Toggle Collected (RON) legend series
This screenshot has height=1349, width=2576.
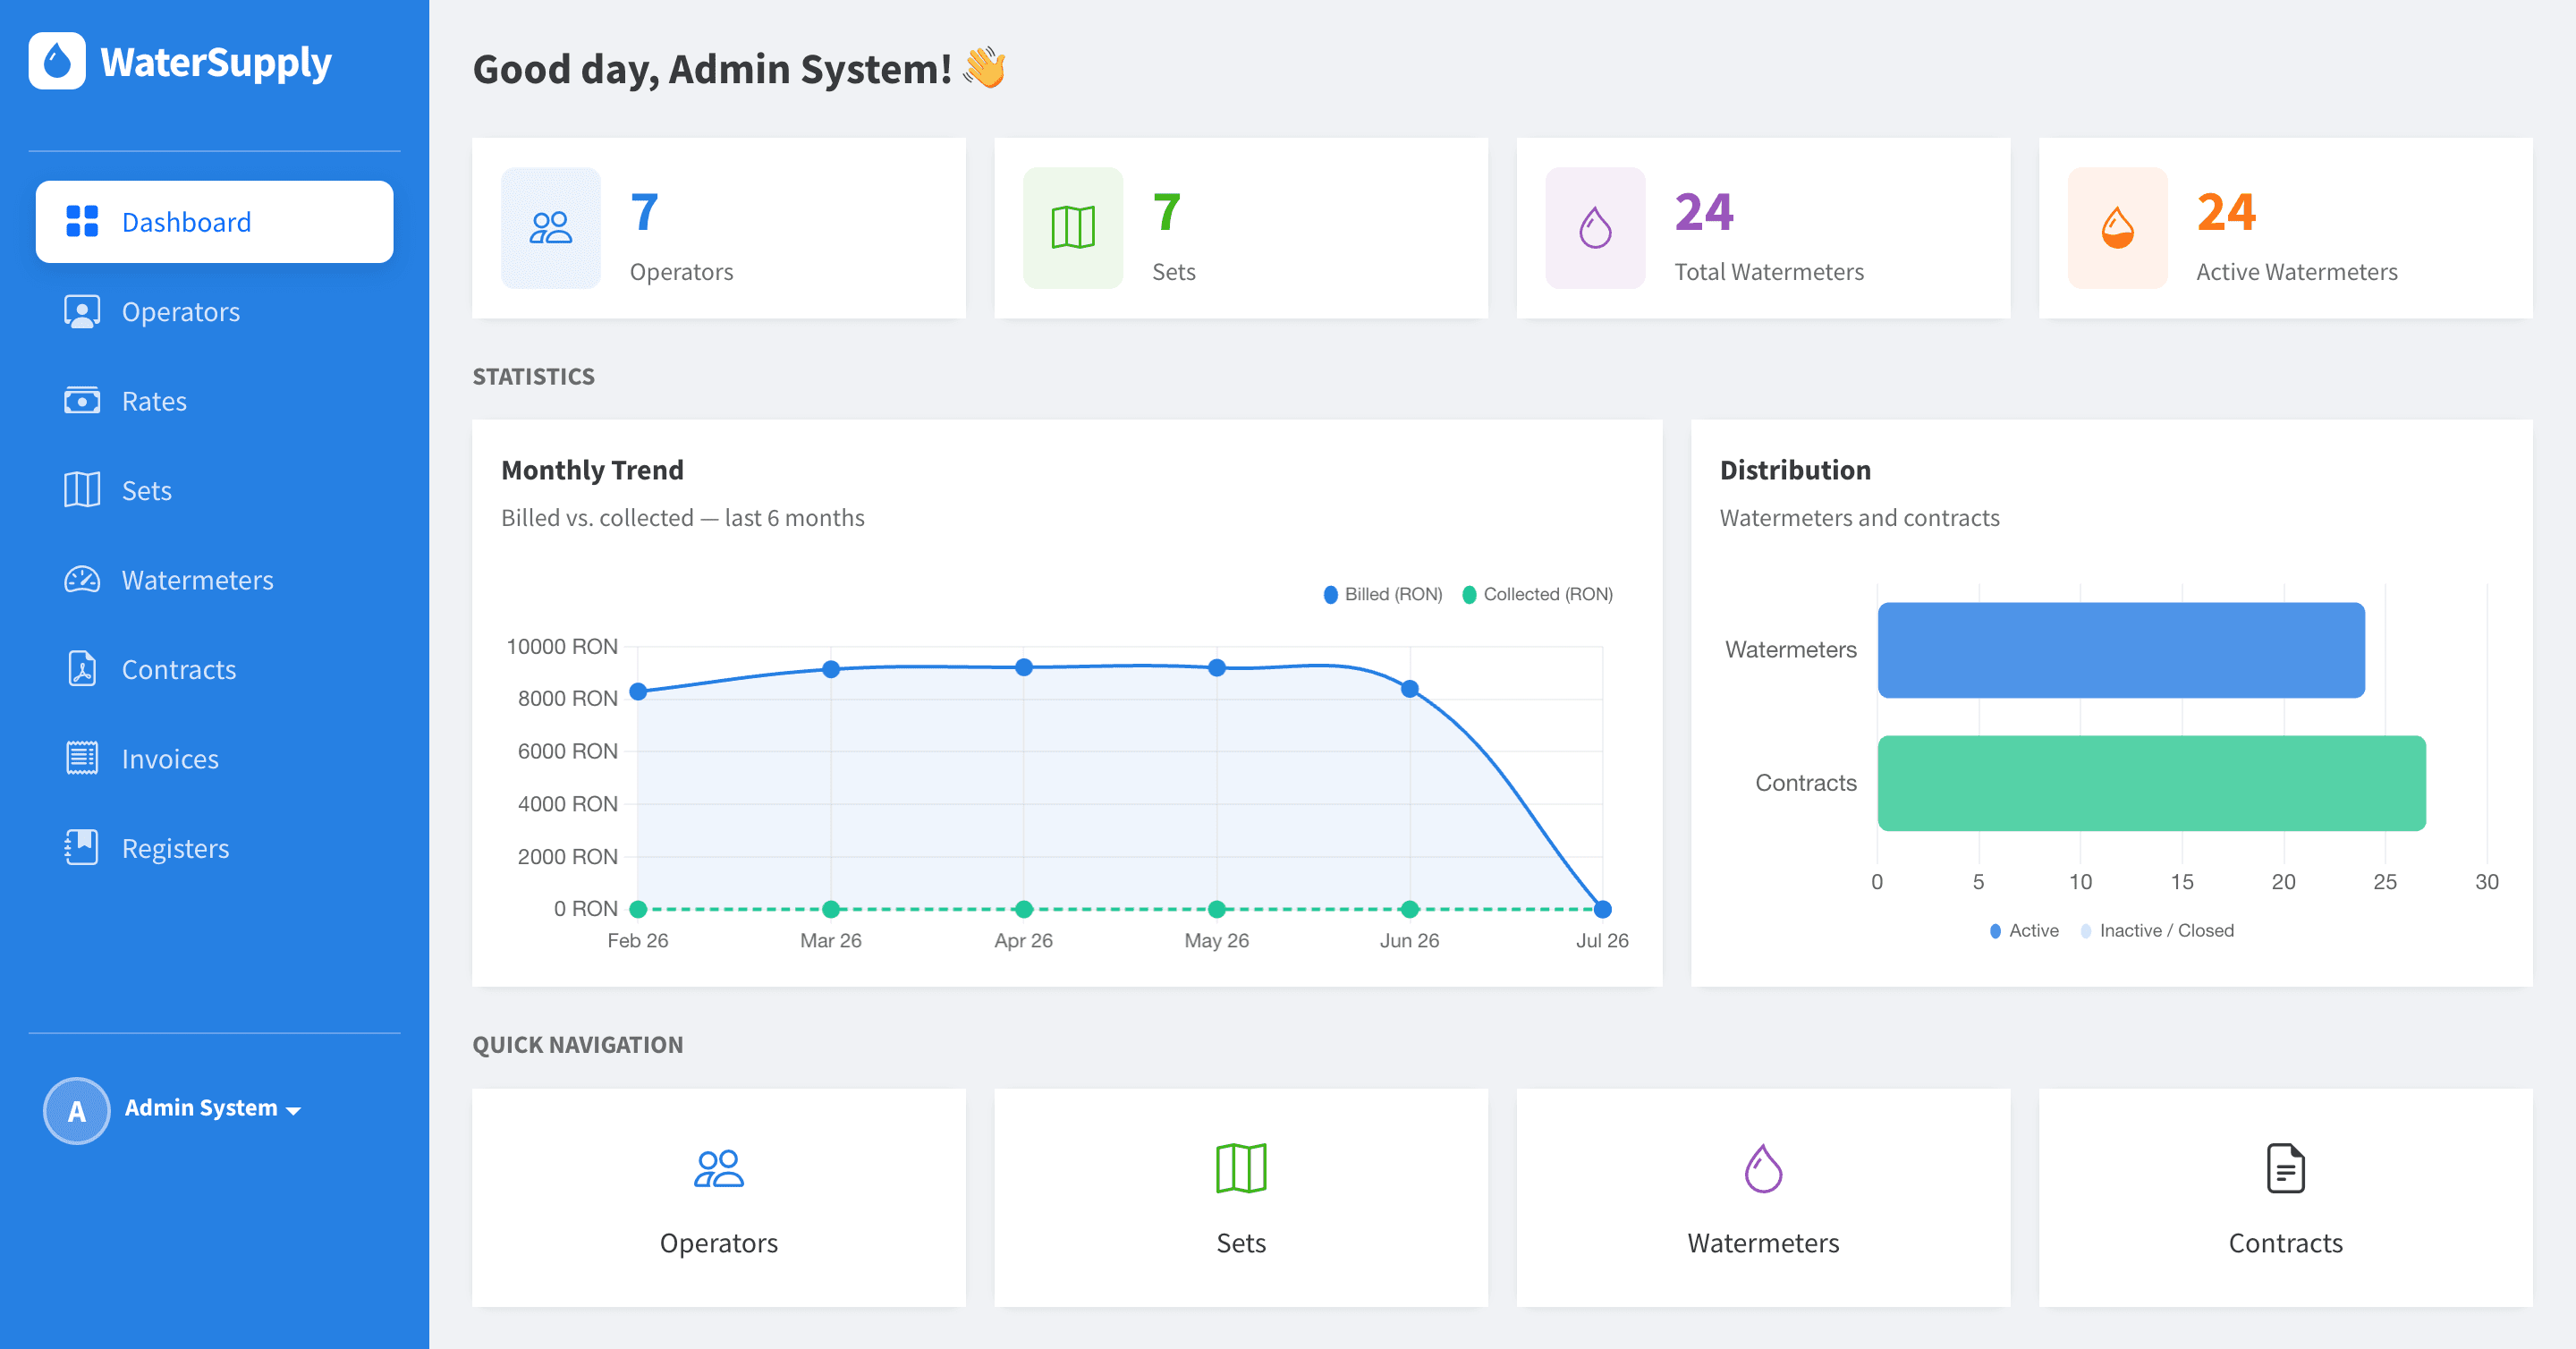click(x=1537, y=594)
